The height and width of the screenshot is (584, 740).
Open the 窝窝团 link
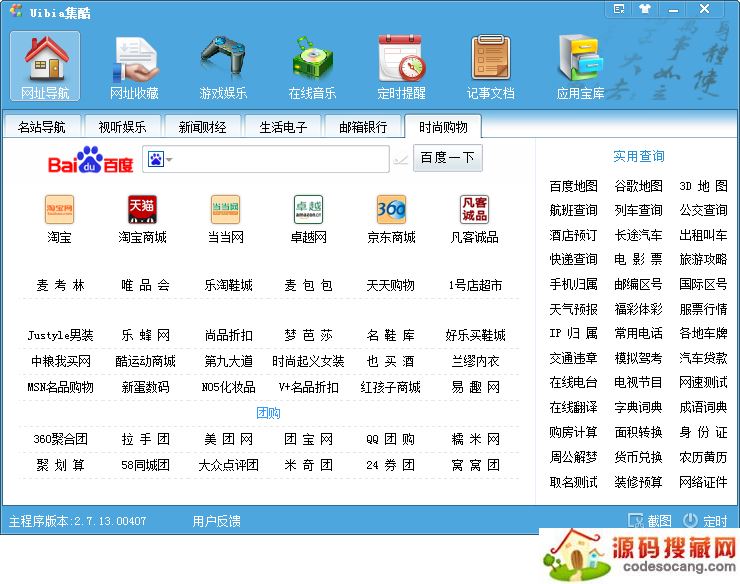tap(475, 465)
